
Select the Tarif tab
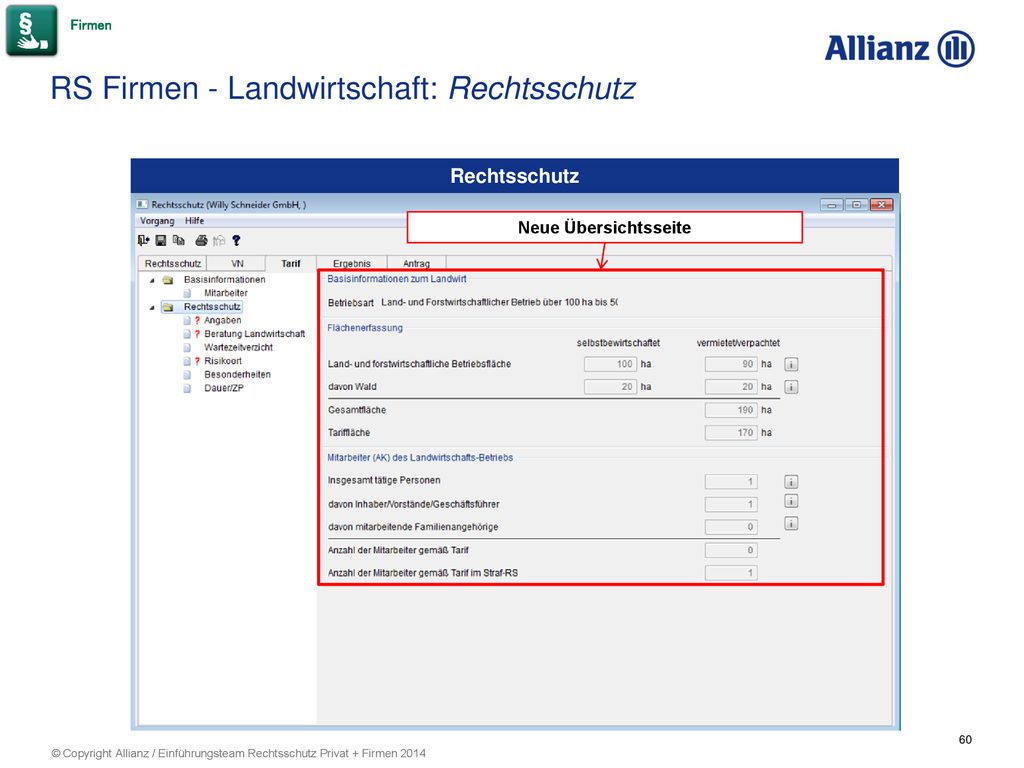pyautogui.click(x=291, y=263)
